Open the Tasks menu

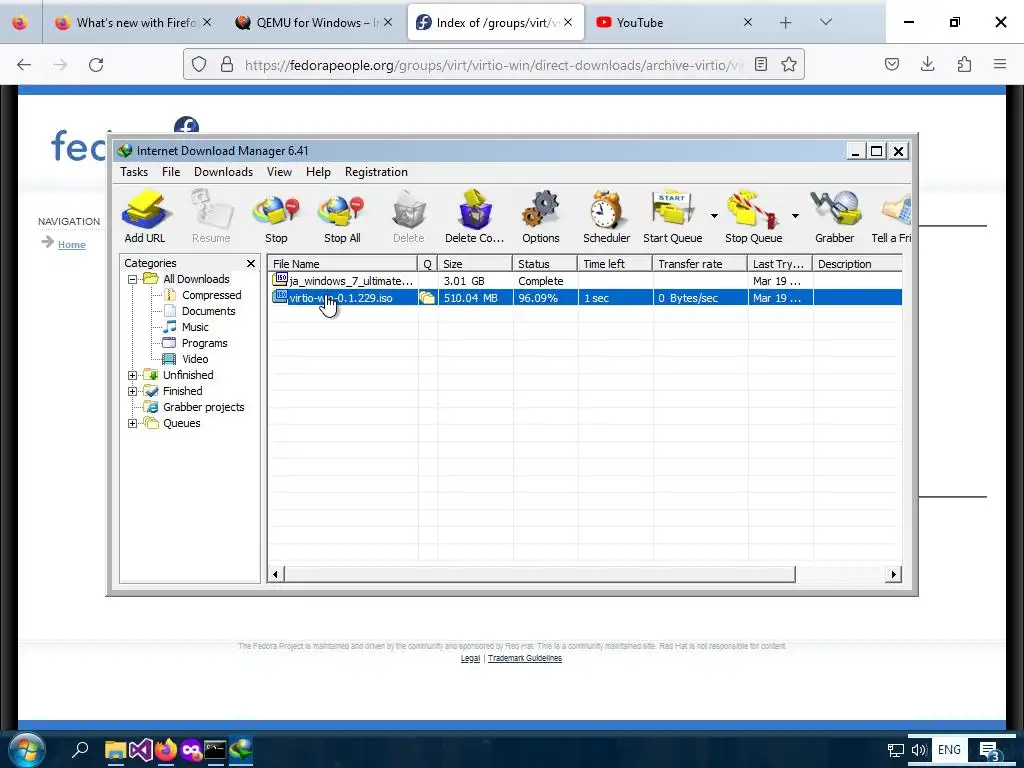coord(134,172)
